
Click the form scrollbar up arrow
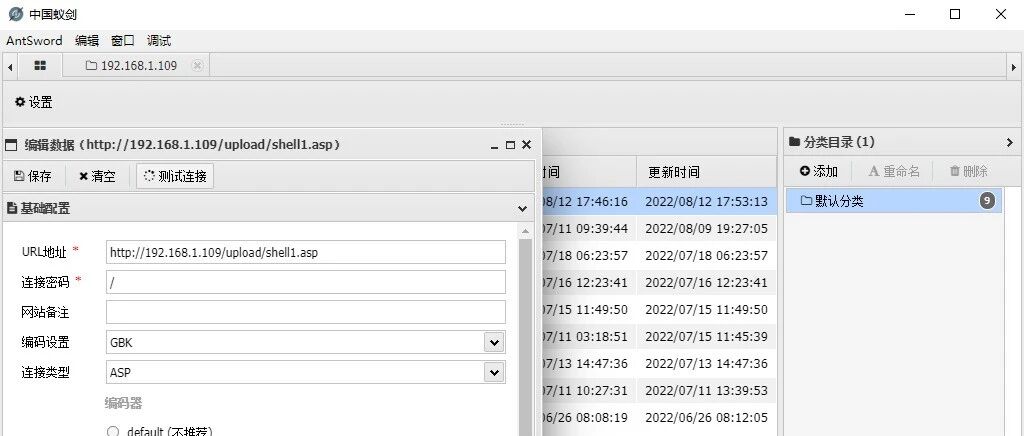[525, 232]
